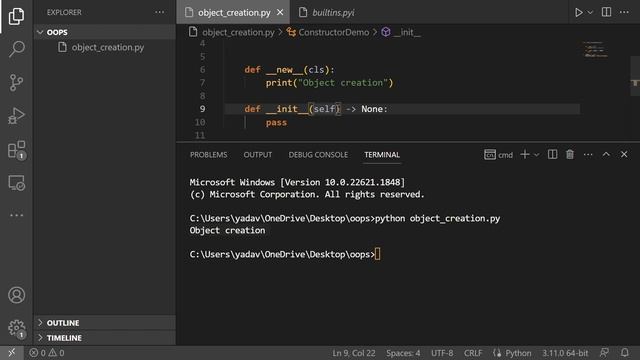The image size is (640, 360).
Task: Open the Source Control view
Action: 16,82
